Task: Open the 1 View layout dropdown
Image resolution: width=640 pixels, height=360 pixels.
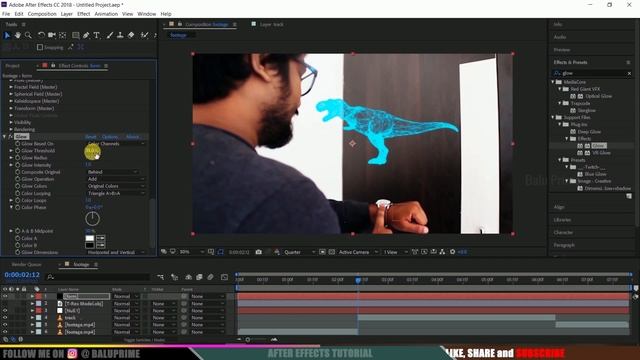Action: coord(395,252)
